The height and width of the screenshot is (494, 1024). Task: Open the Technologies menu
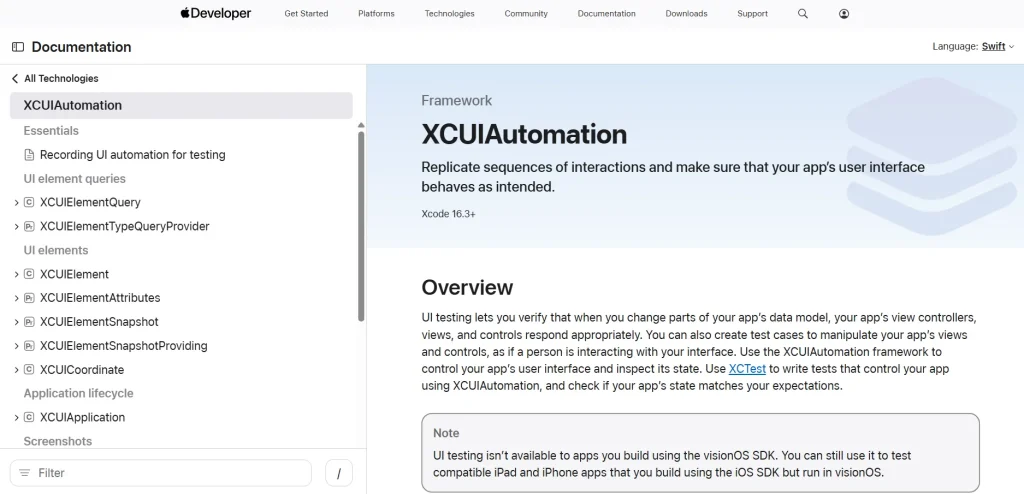pyautogui.click(x=449, y=14)
